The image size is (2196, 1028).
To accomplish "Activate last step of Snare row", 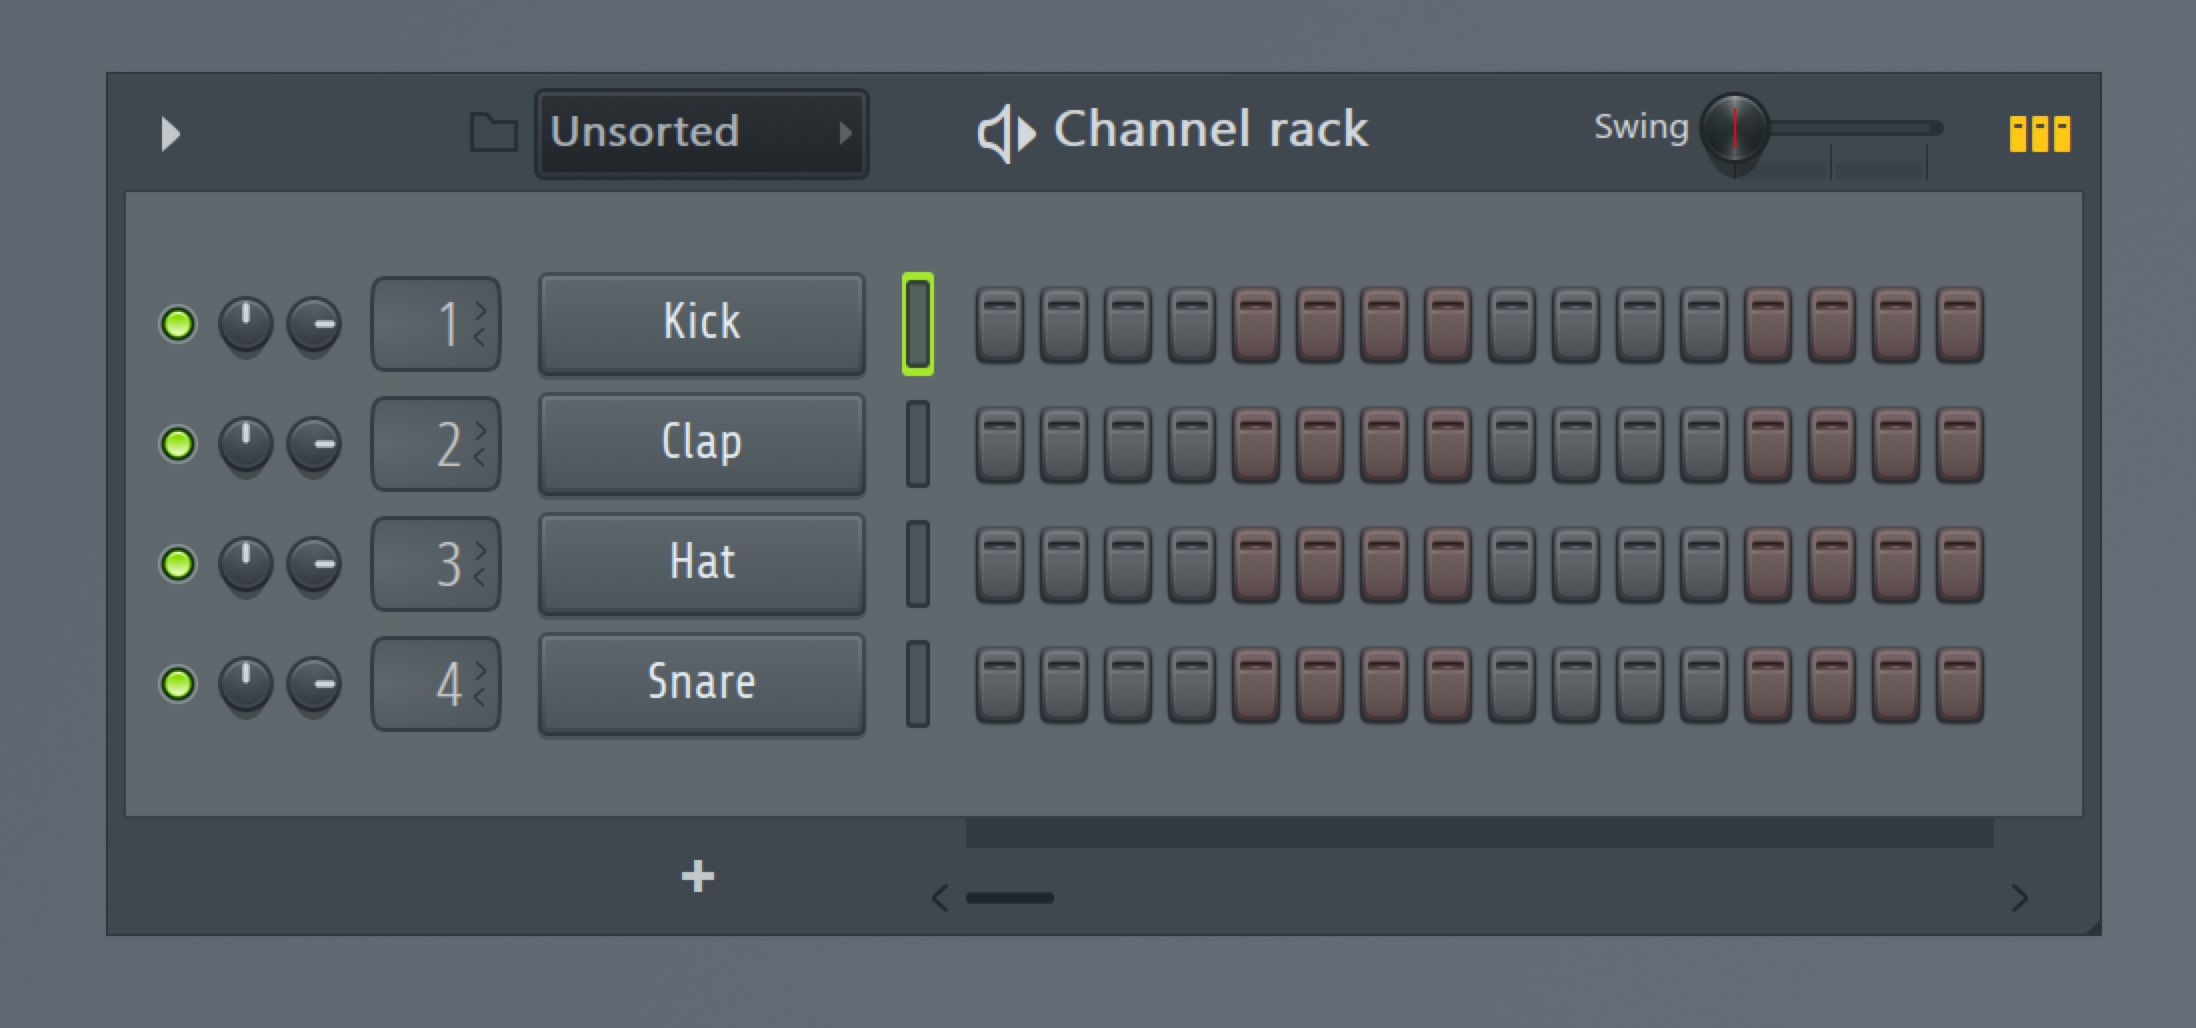I will (x=1960, y=685).
